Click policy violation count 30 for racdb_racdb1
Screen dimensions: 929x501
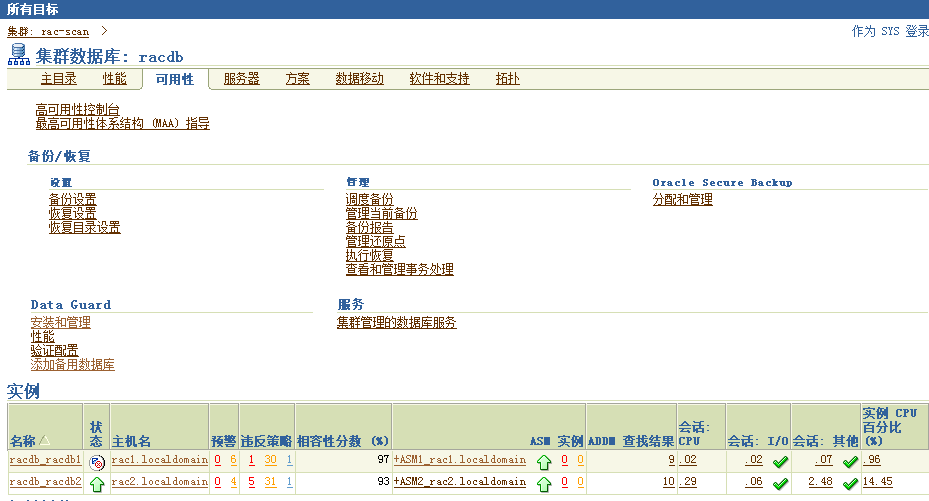pos(271,460)
